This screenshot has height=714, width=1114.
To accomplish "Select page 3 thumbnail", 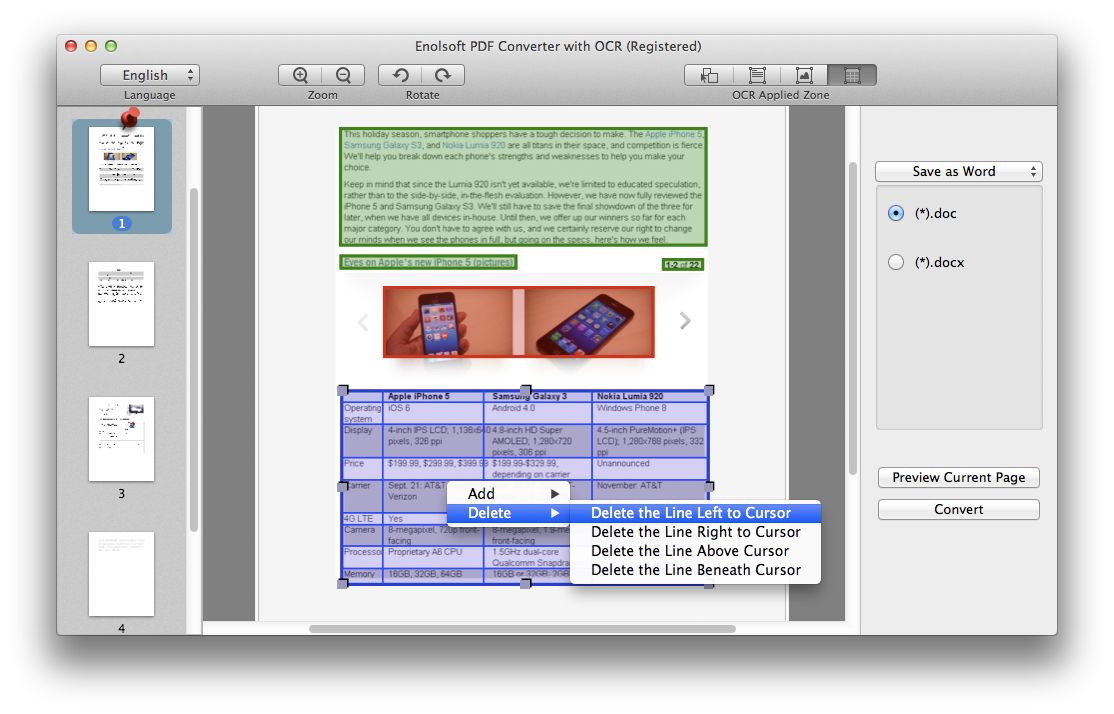I will click(121, 439).
